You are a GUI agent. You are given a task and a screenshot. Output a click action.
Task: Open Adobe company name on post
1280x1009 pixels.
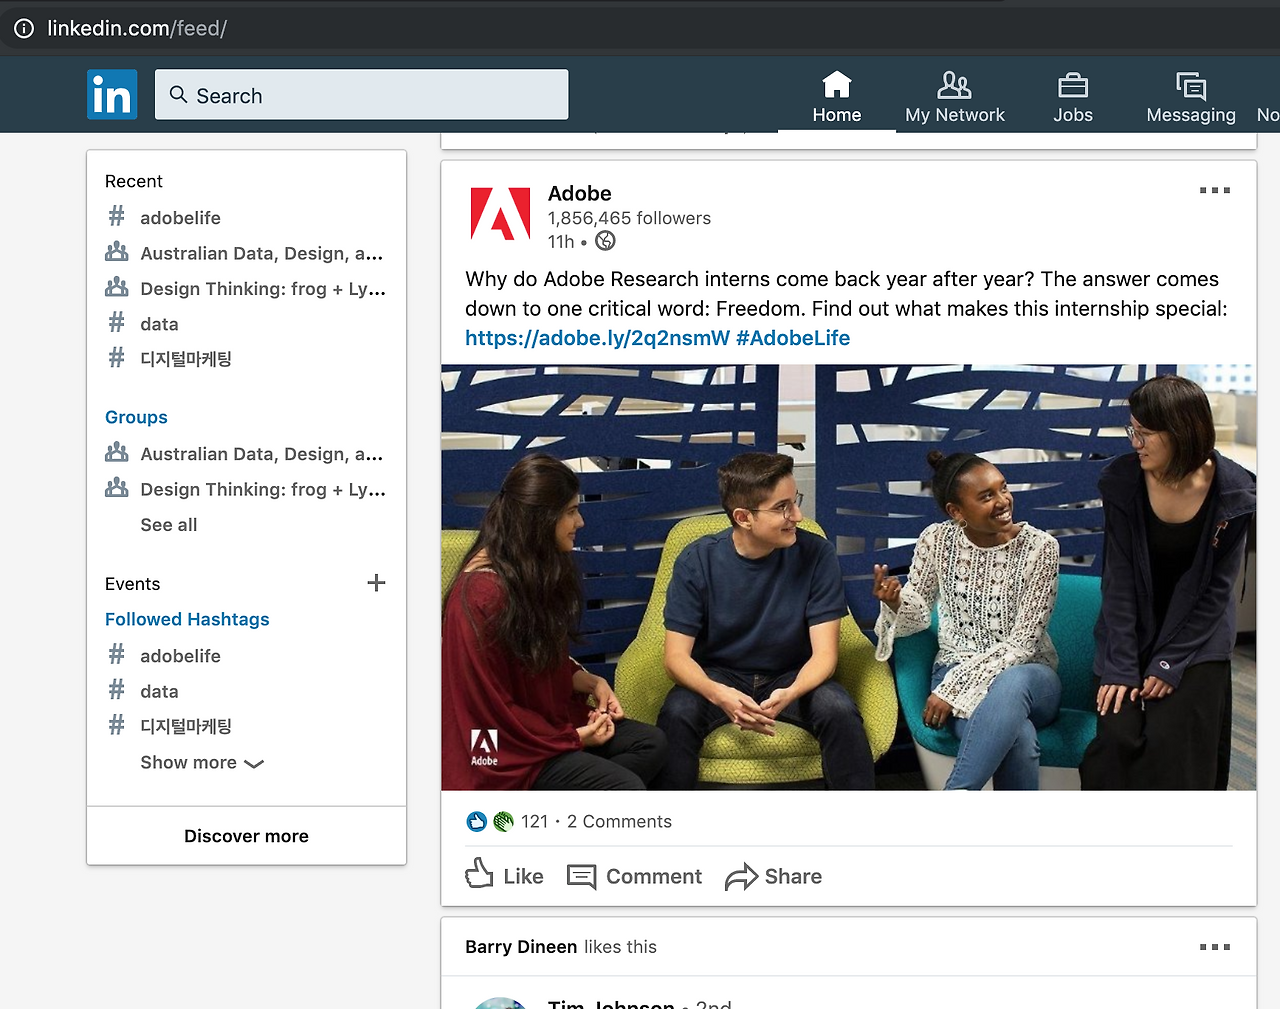580,194
